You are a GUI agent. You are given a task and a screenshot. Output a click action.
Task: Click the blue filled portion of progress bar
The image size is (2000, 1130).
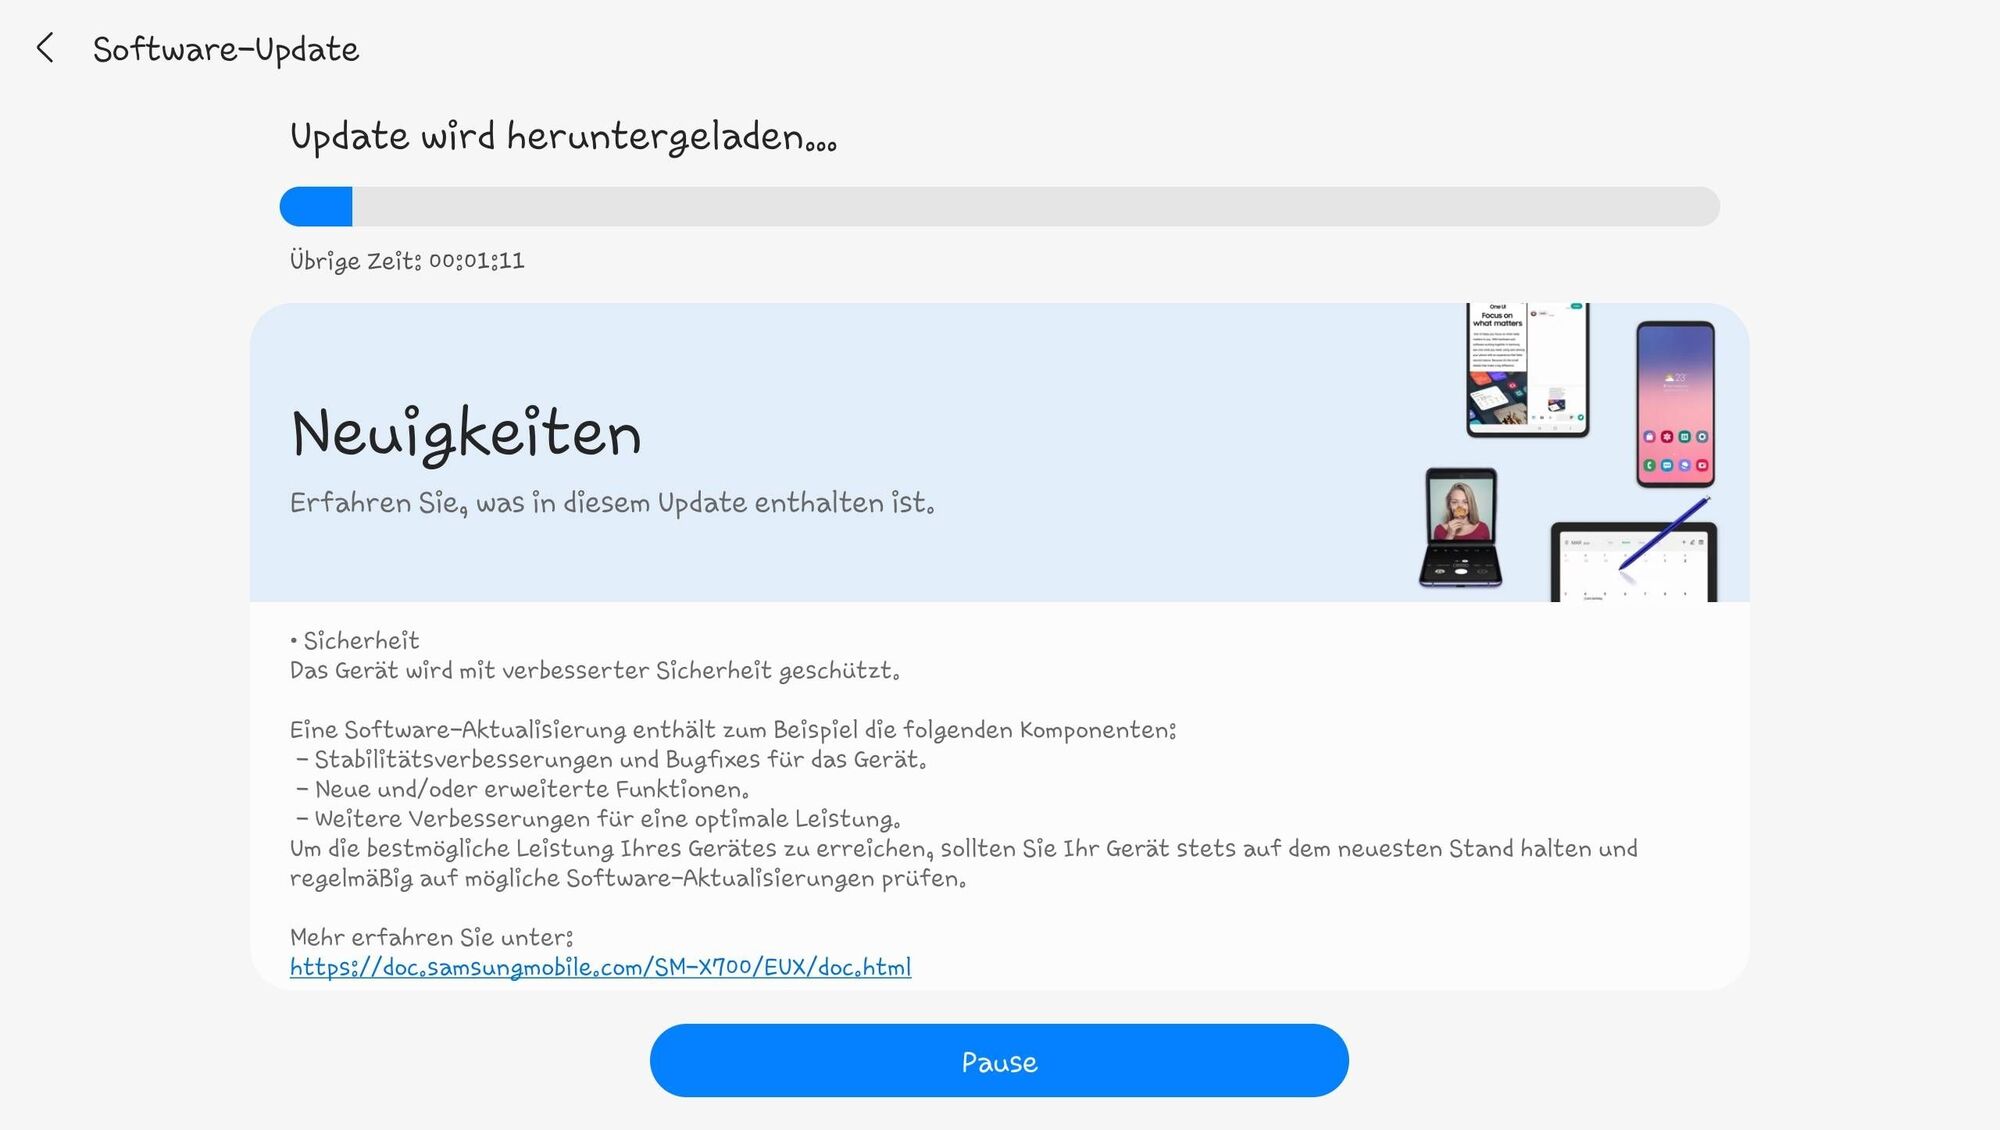coord(316,206)
